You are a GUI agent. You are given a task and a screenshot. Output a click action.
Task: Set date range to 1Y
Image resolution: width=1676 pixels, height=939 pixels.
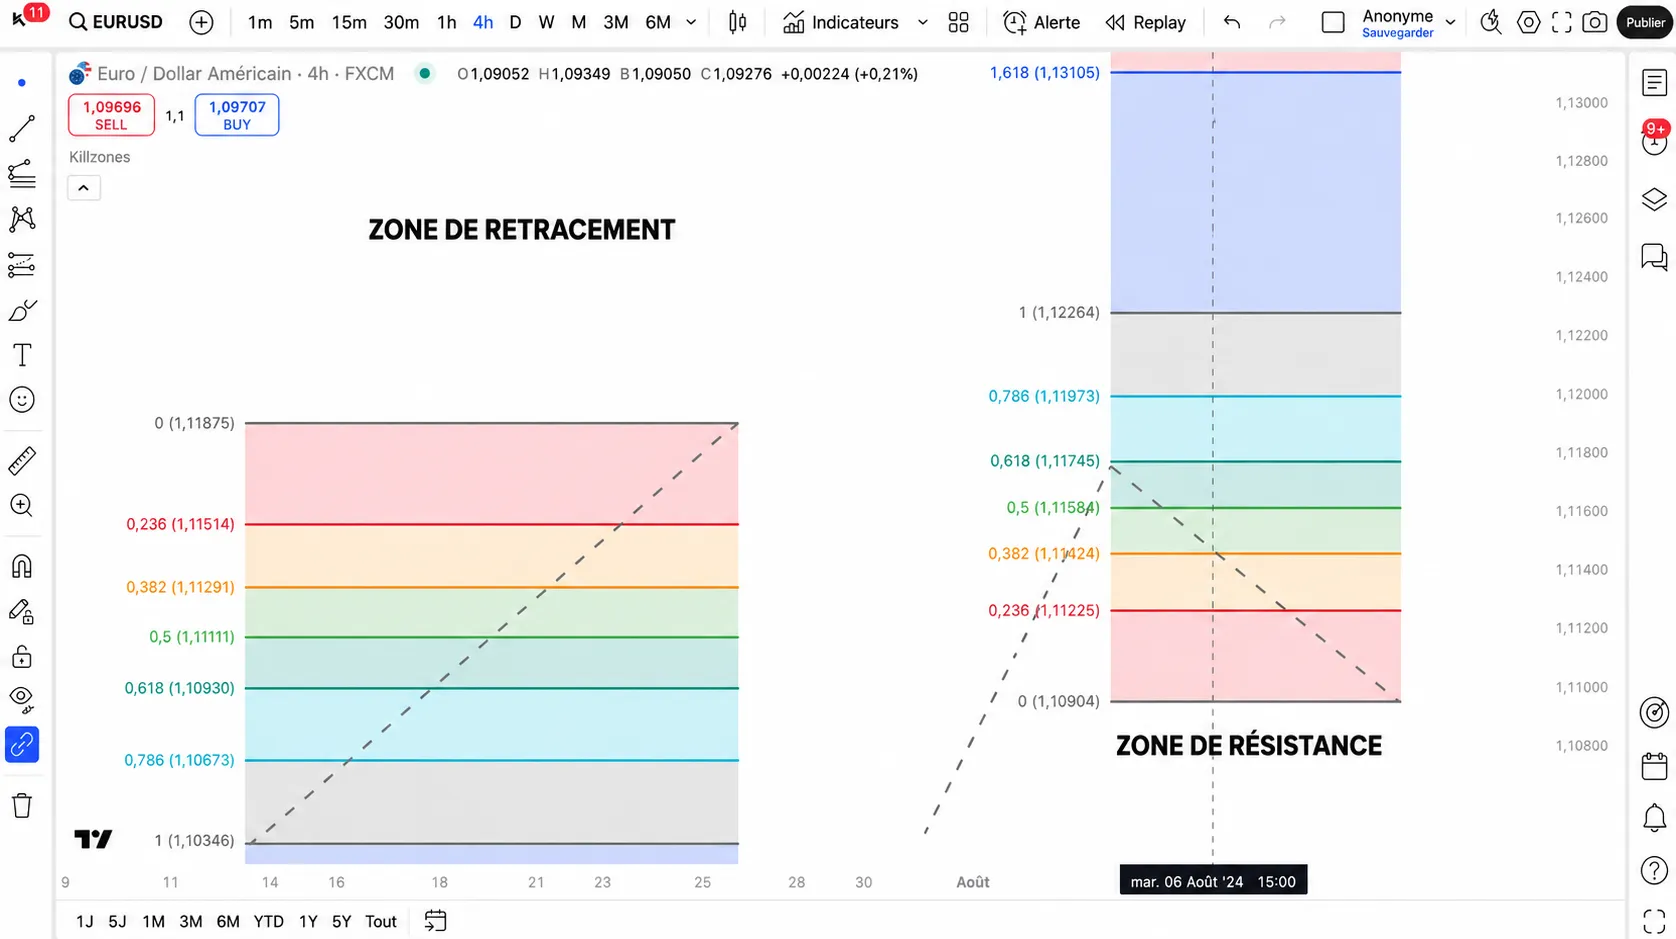[x=308, y=921]
